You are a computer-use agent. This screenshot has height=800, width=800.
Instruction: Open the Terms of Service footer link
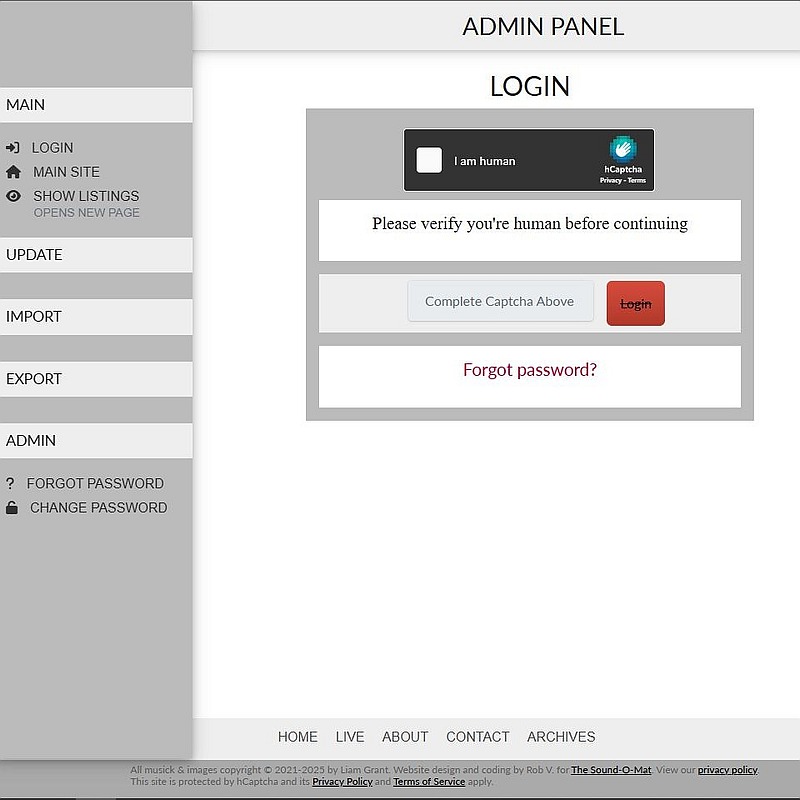429,782
